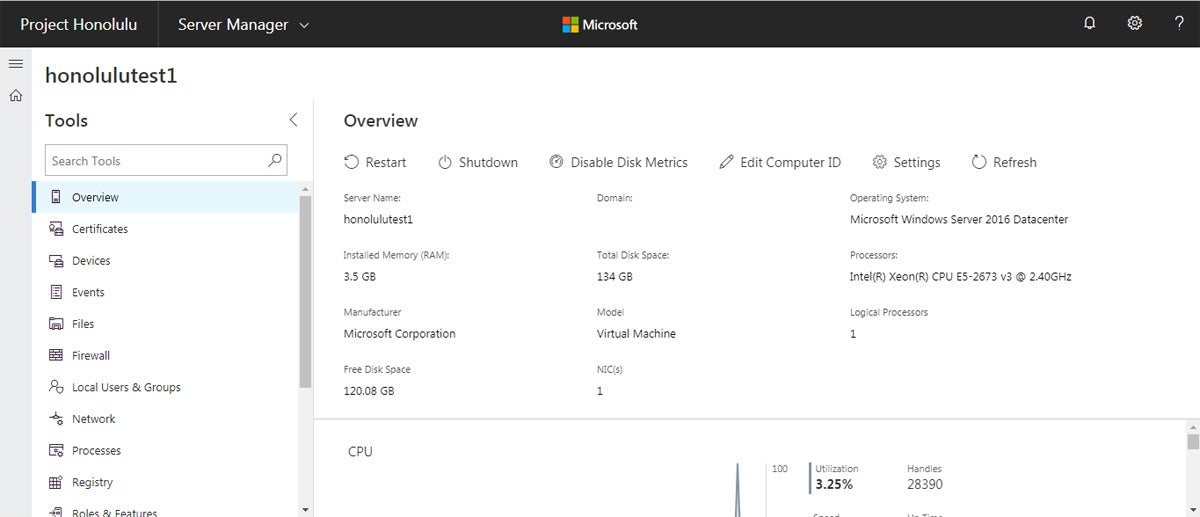The width and height of the screenshot is (1200, 517).
Task: Click the Shutdown power icon
Action: [444, 162]
